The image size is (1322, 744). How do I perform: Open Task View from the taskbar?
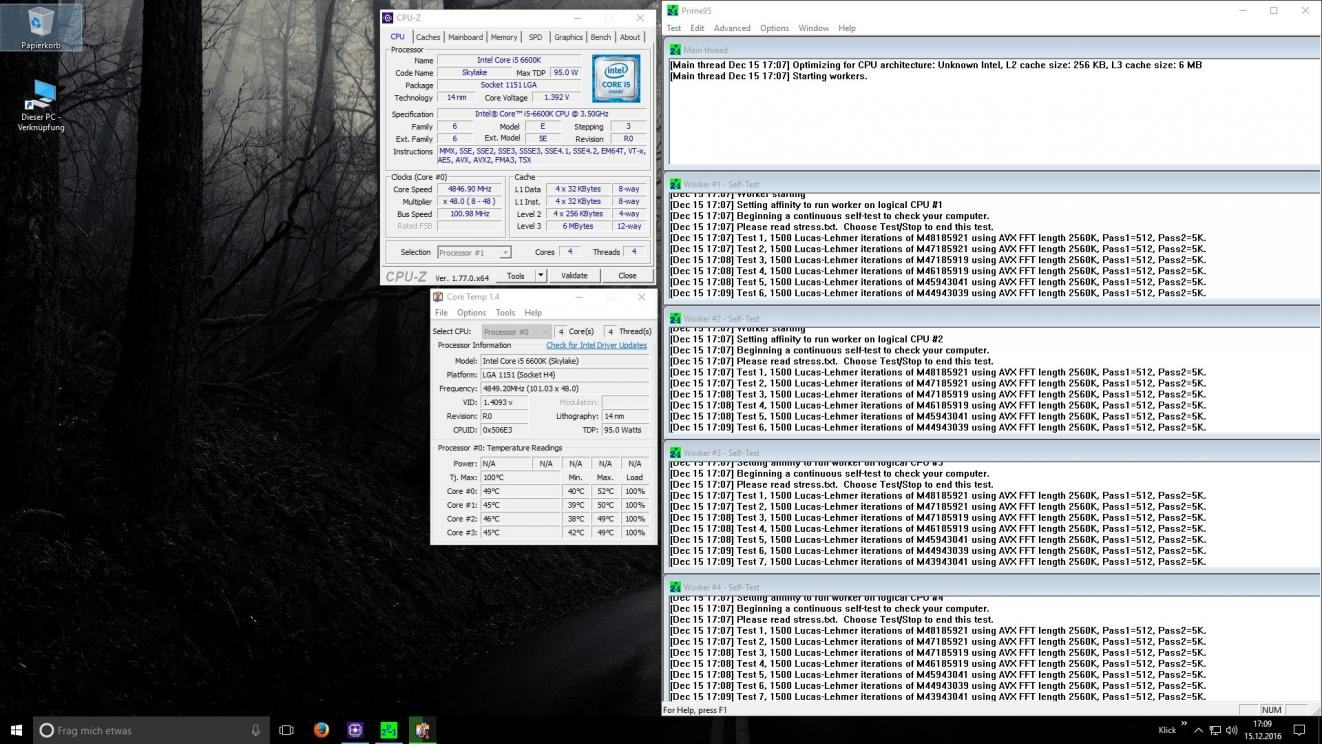click(286, 730)
